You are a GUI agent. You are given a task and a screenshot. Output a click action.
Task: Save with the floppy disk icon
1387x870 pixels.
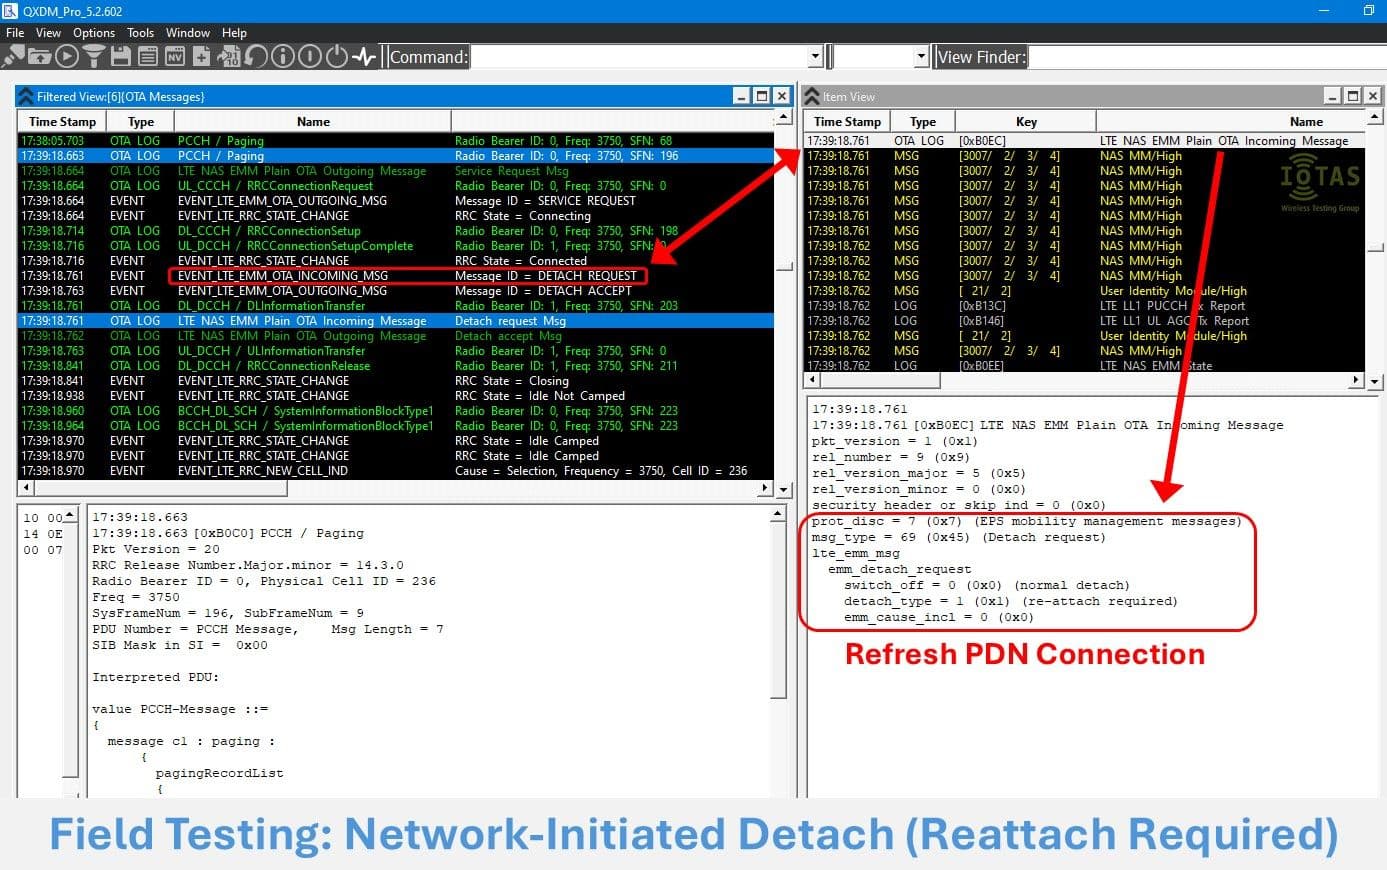(x=121, y=57)
